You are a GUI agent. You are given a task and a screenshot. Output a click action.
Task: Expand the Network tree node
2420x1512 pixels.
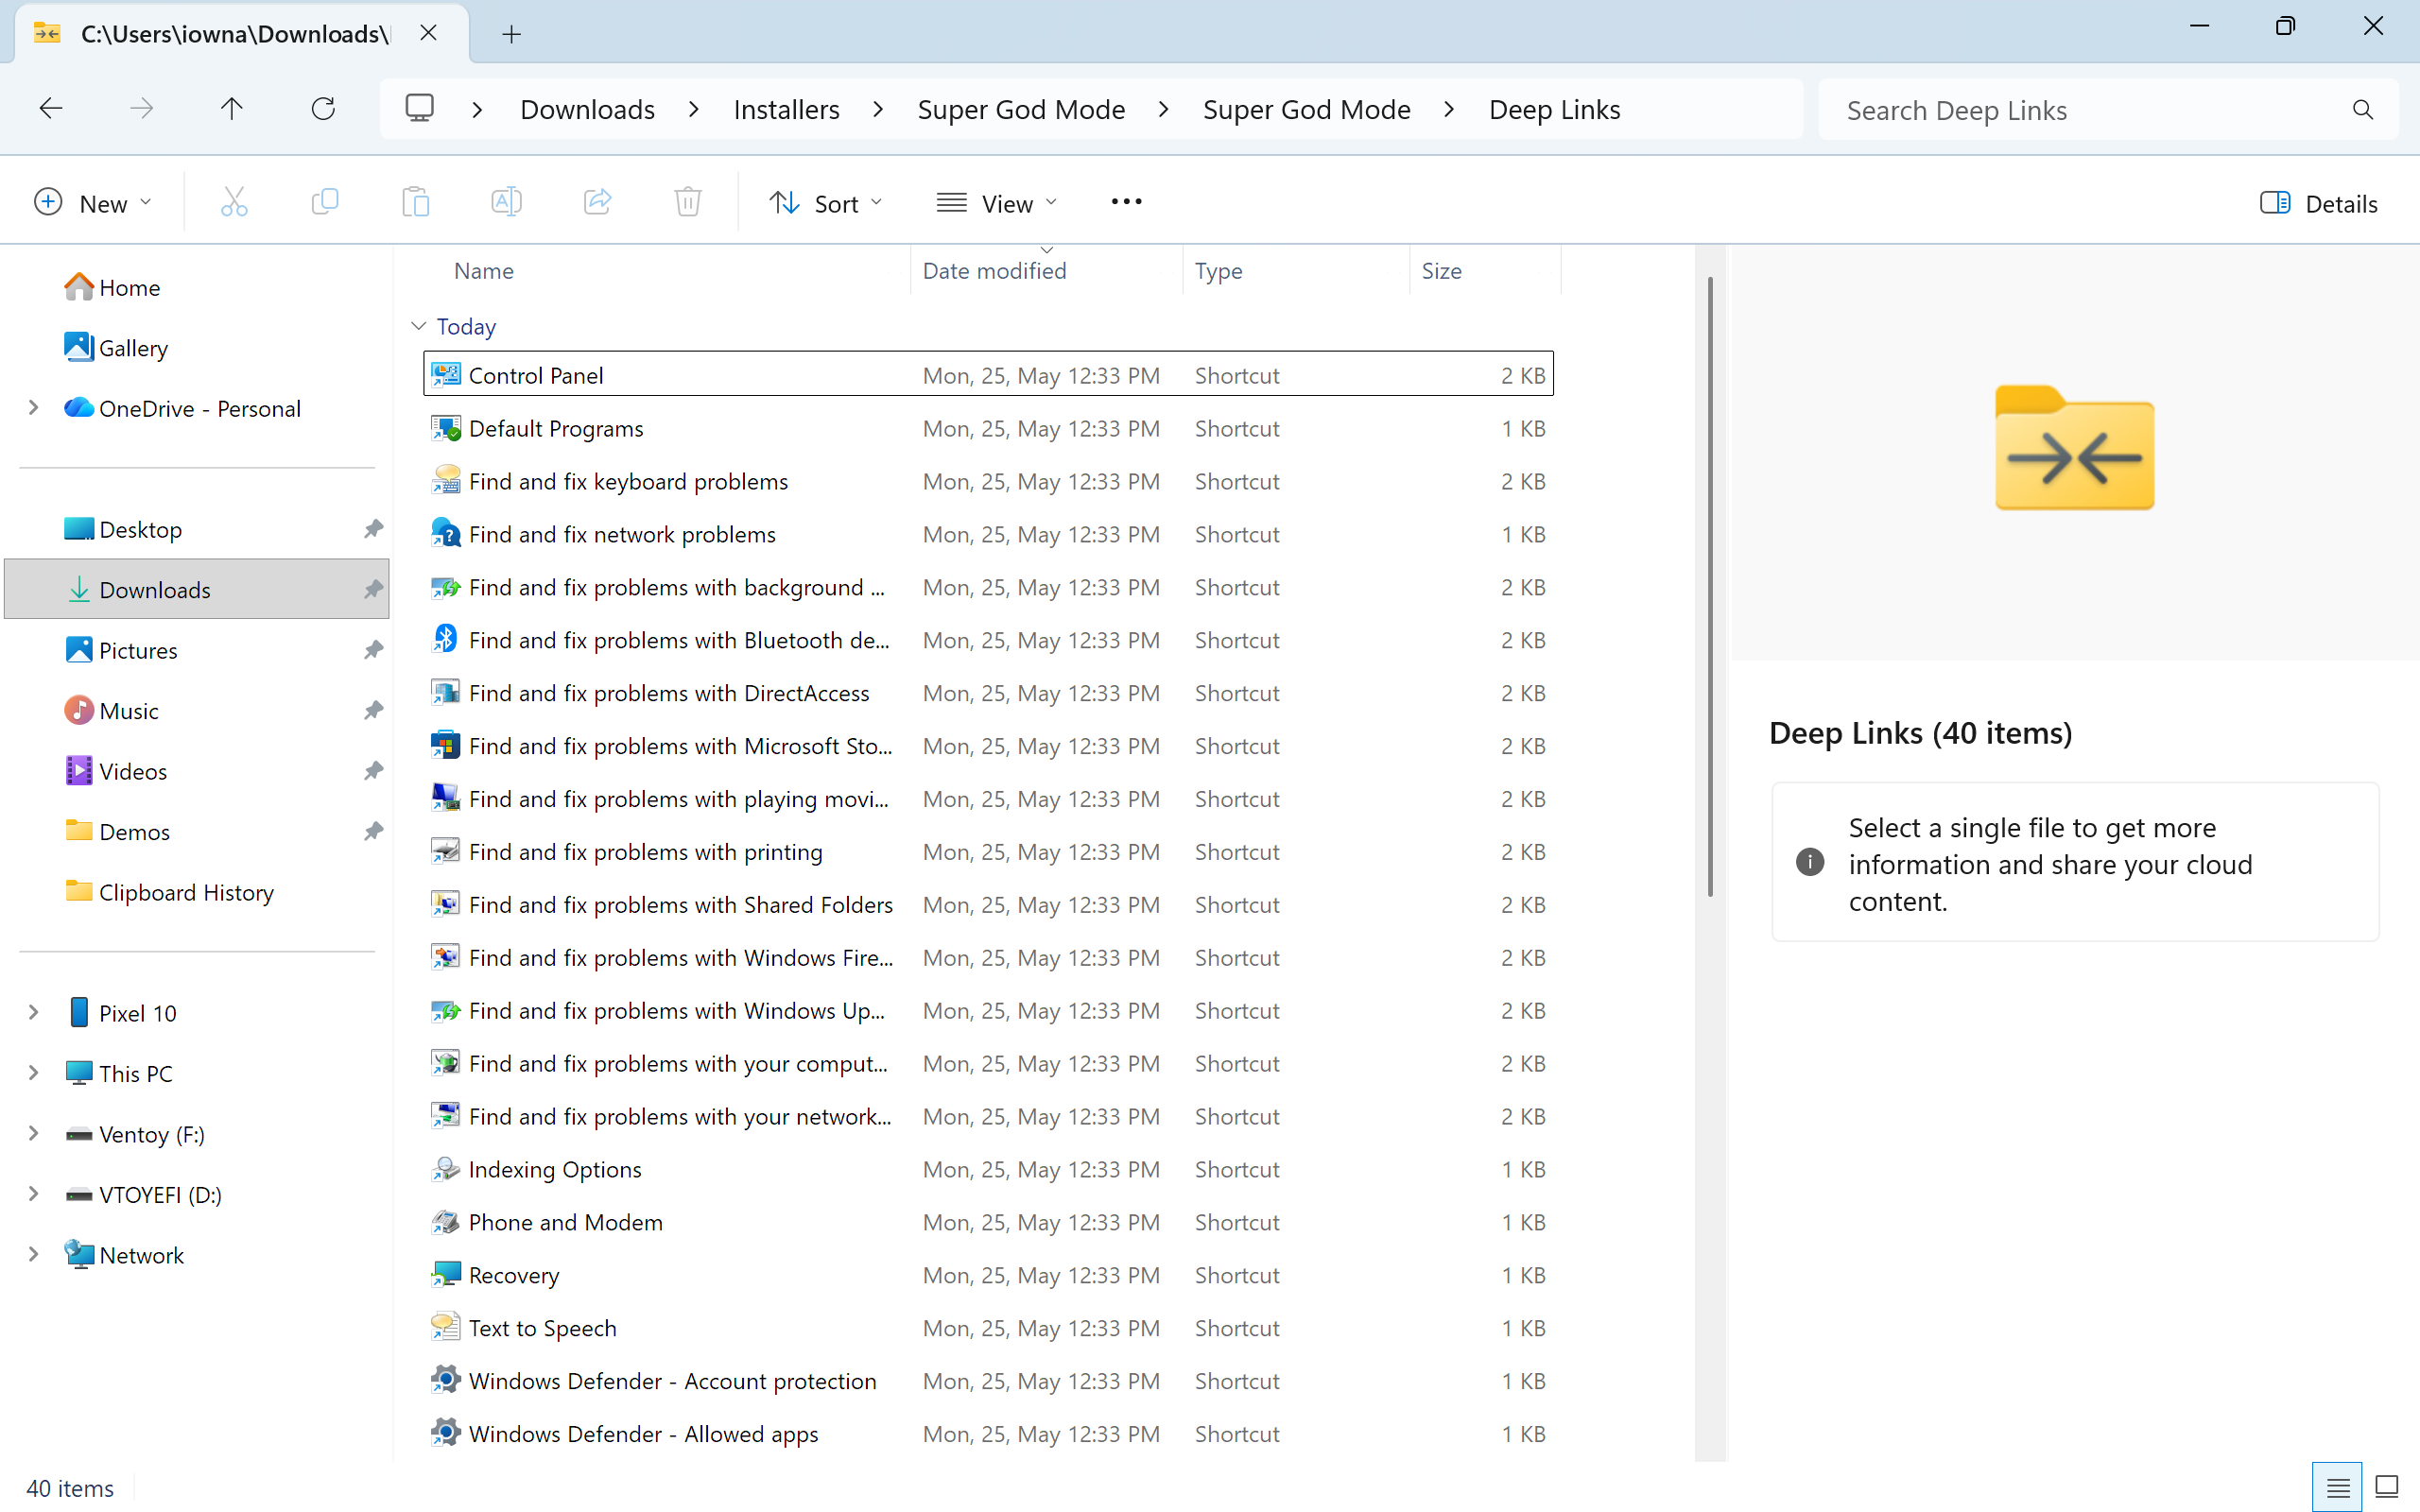[x=33, y=1255]
